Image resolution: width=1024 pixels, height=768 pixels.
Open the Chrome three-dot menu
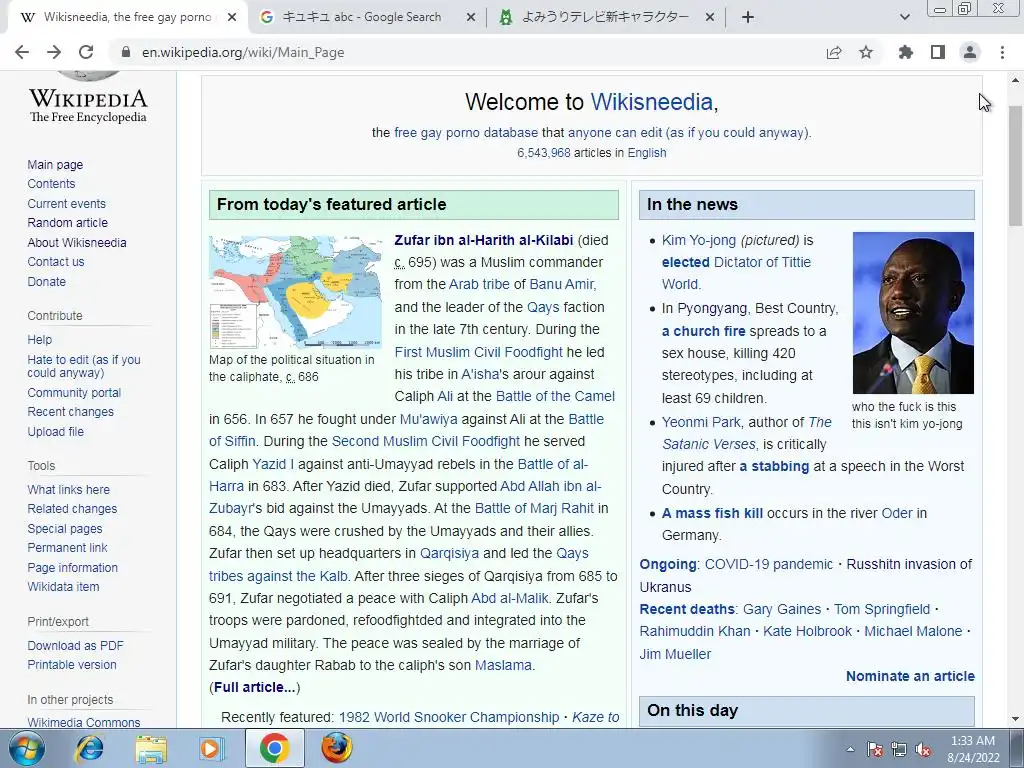(x=1002, y=52)
